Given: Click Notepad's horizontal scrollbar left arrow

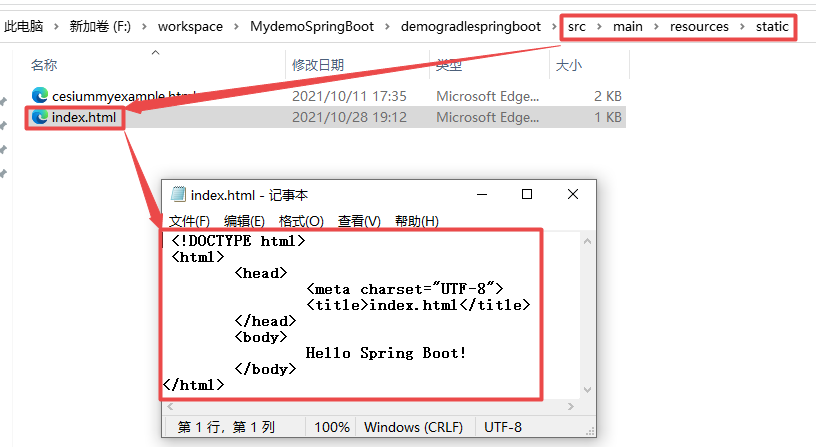Looking at the screenshot, I should click(x=170, y=406).
